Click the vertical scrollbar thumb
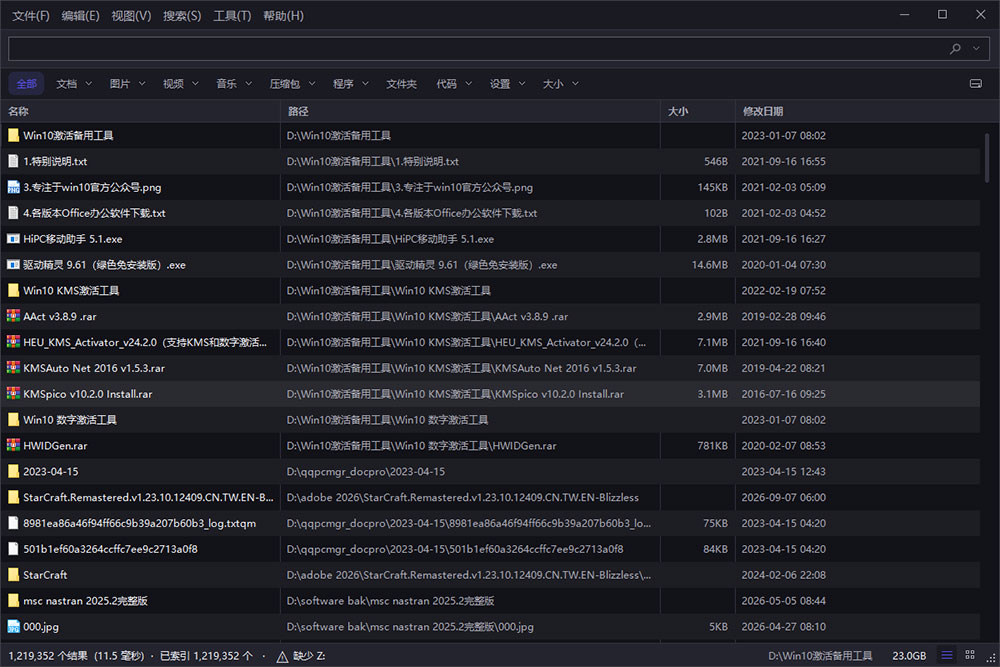This screenshot has width=1000, height=667. click(x=987, y=158)
